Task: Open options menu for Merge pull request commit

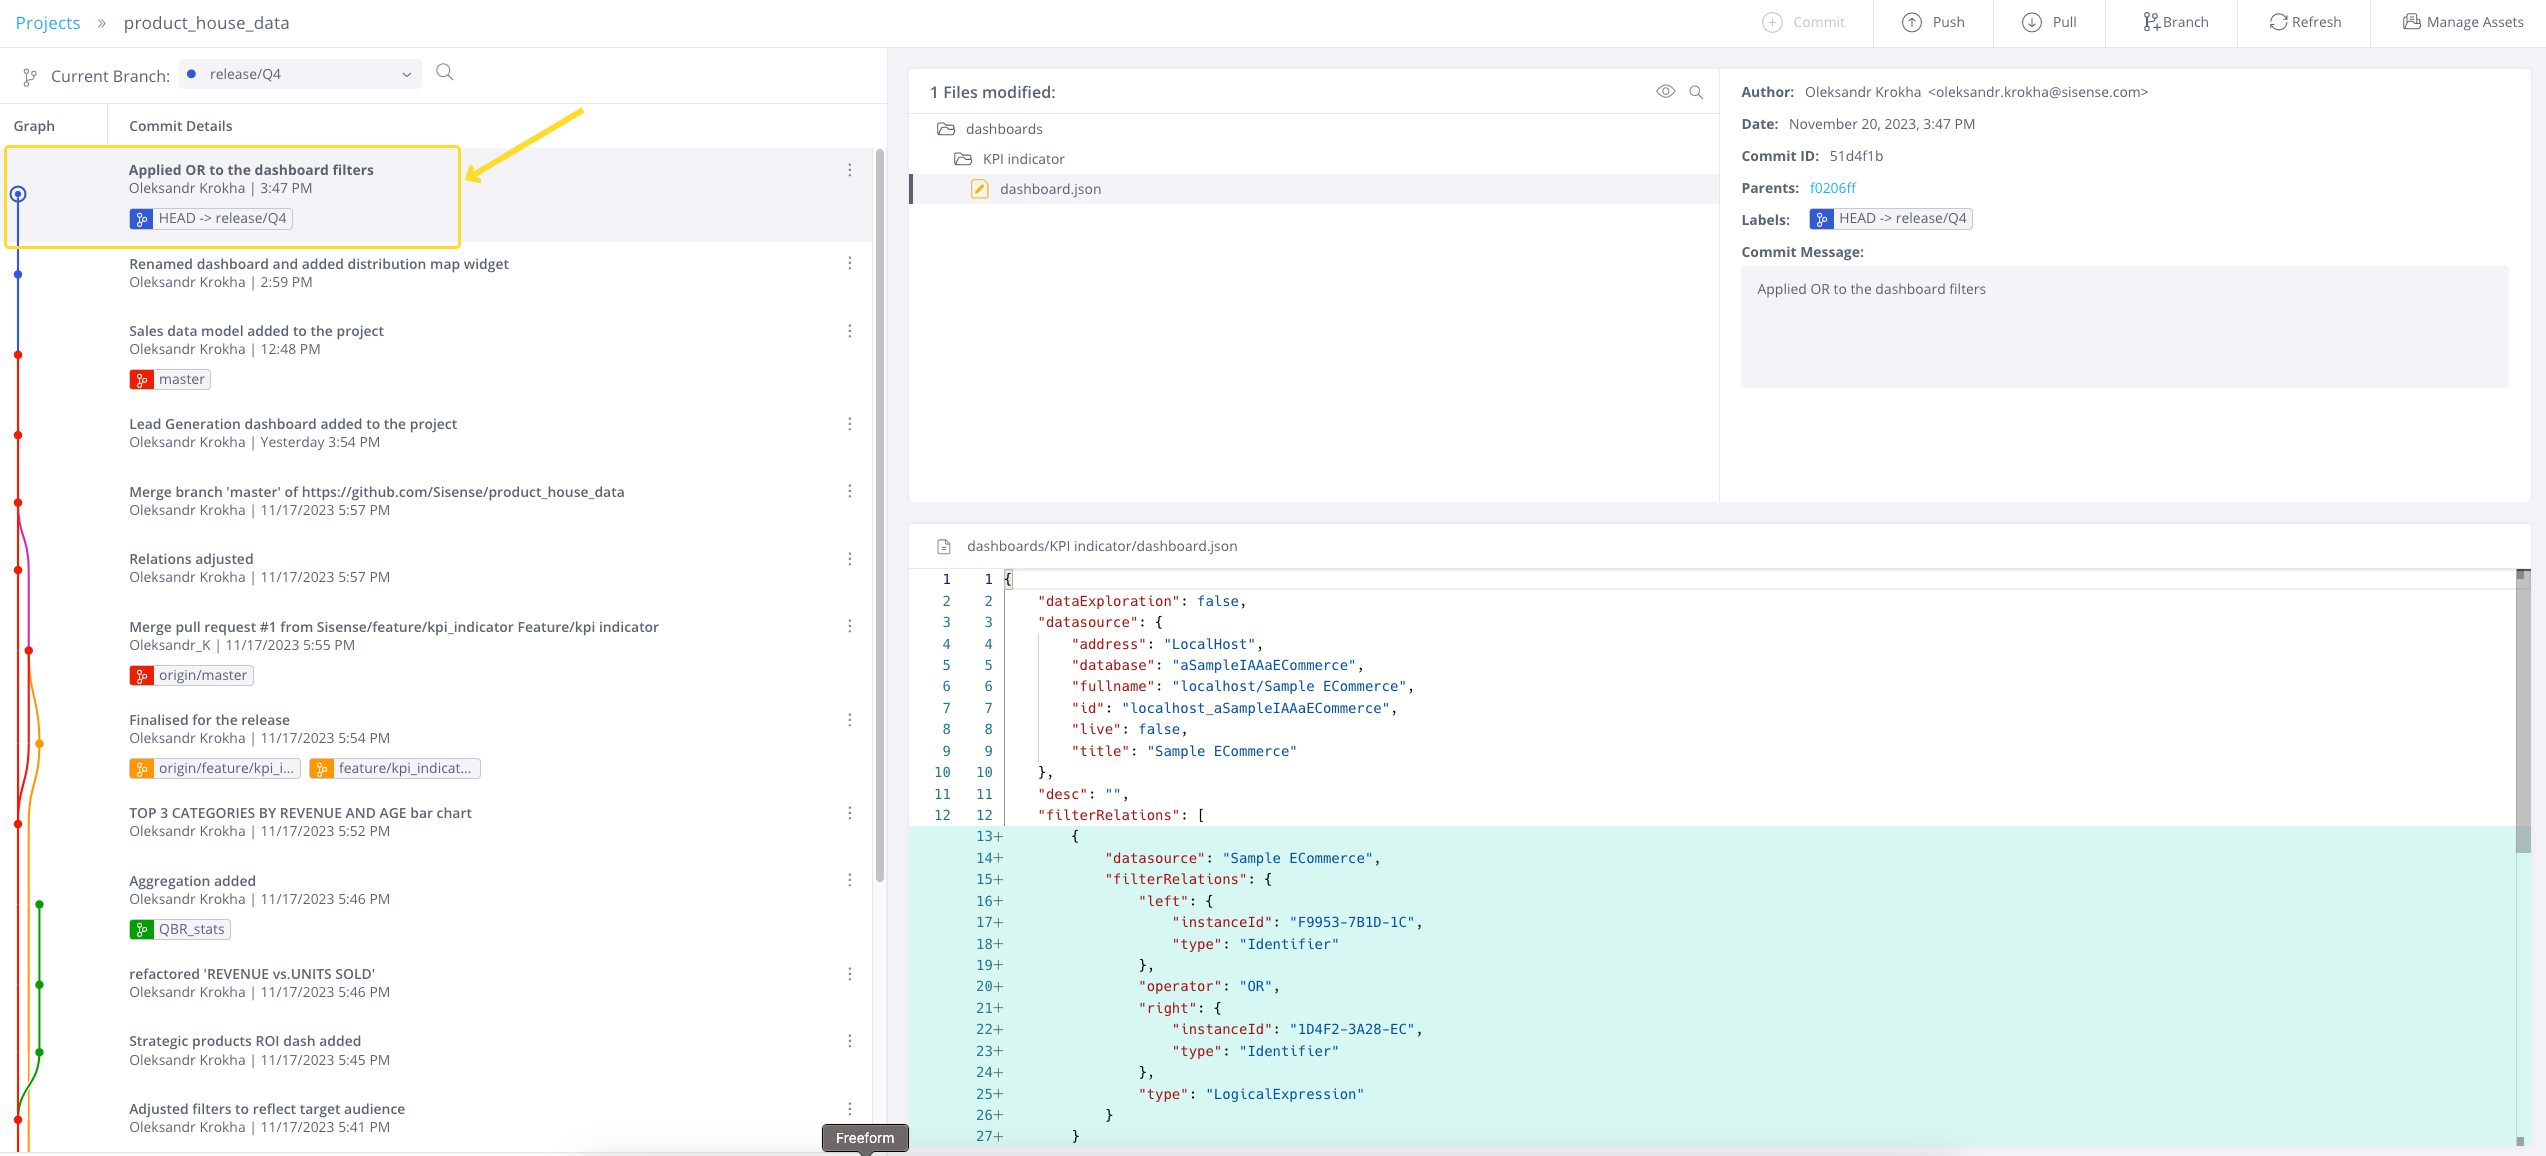Action: pyautogui.click(x=850, y=626)
